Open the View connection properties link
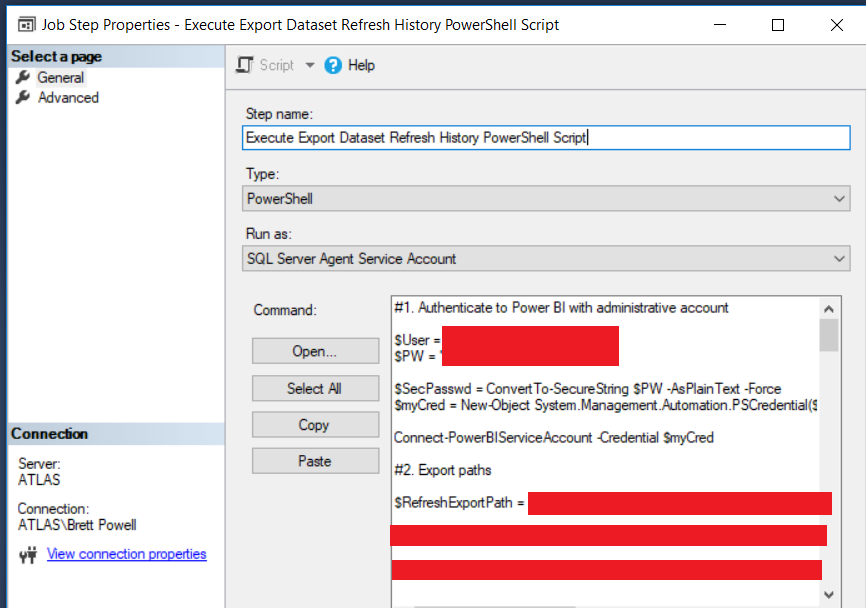The height and width of the screenshot is (608, 866). (126, 554)
